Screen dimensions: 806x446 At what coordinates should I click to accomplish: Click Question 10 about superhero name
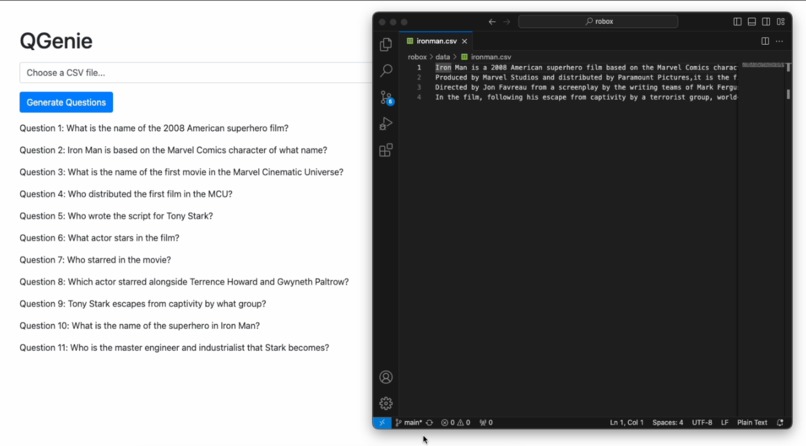[x=140, y=326]
